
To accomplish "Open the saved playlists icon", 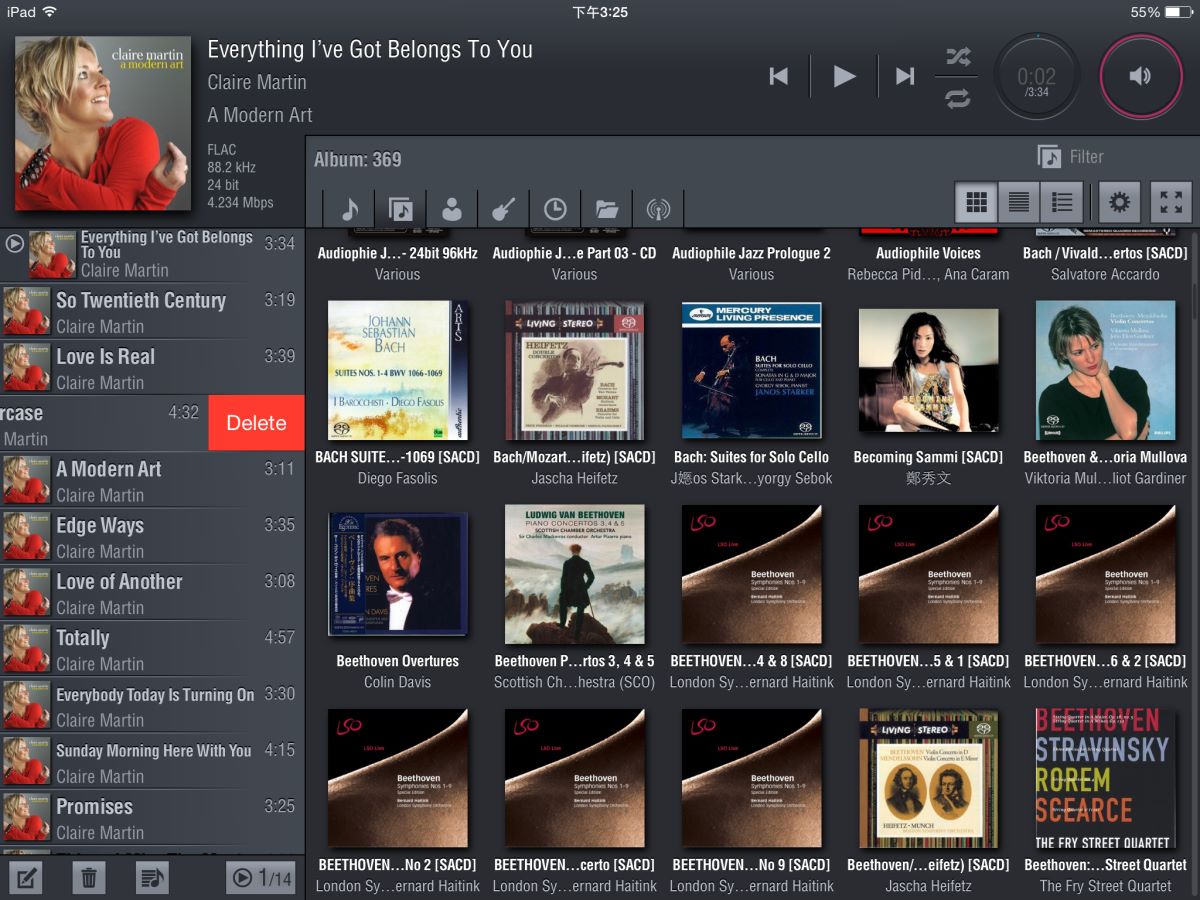I will click(152, 878).
